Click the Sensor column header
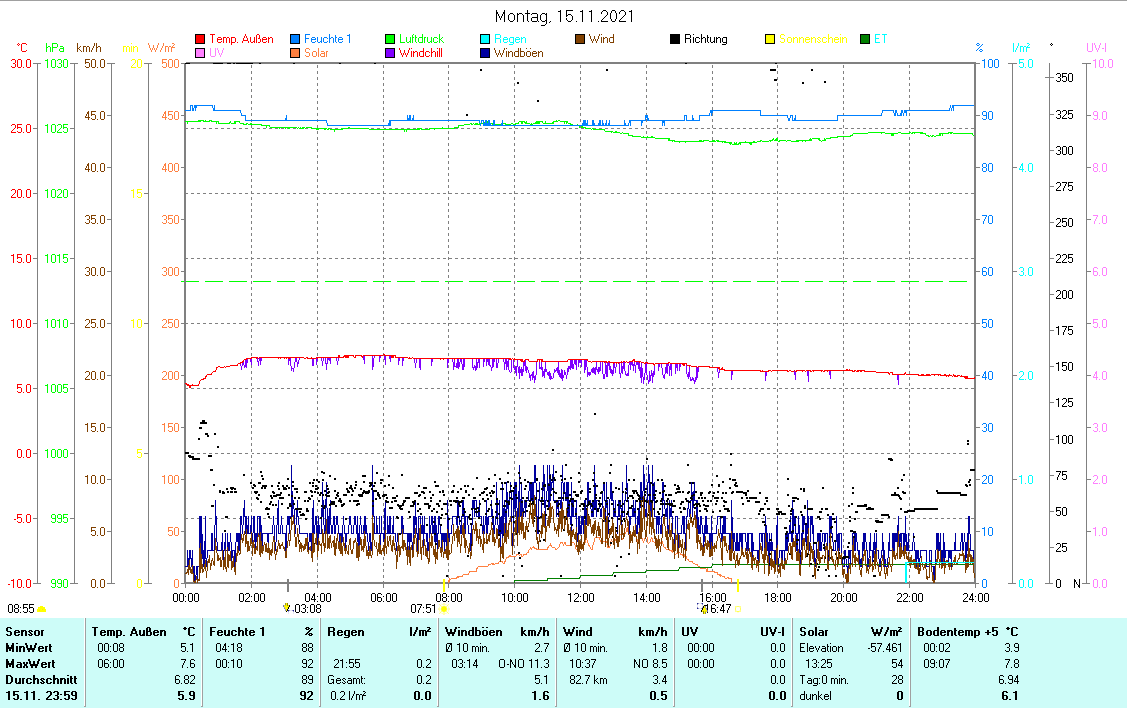This screenshot has height=708, width=1127. (x=25, y=632)
